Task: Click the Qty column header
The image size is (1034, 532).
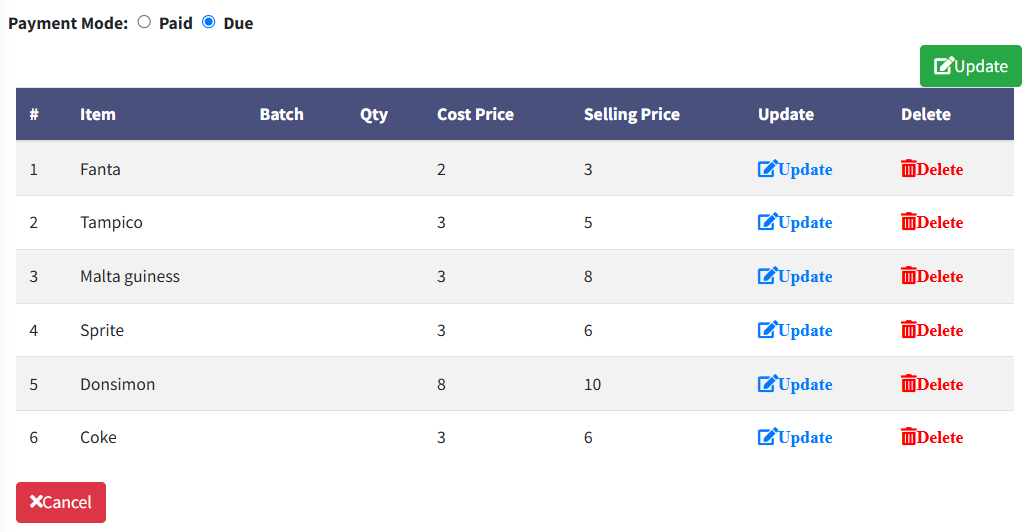Action: (x=373, y=115)
